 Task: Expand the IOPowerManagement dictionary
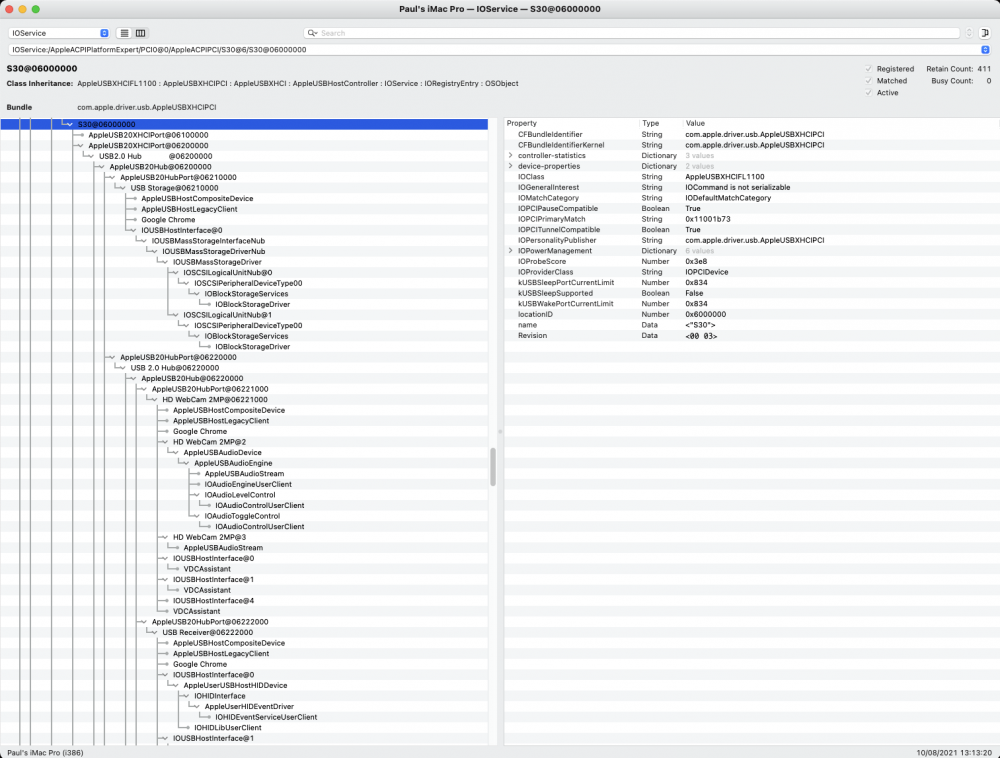point(510,251)
